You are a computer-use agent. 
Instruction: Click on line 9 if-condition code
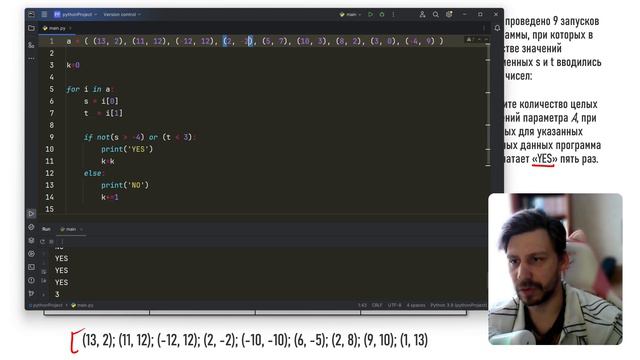tap(140, 137)
